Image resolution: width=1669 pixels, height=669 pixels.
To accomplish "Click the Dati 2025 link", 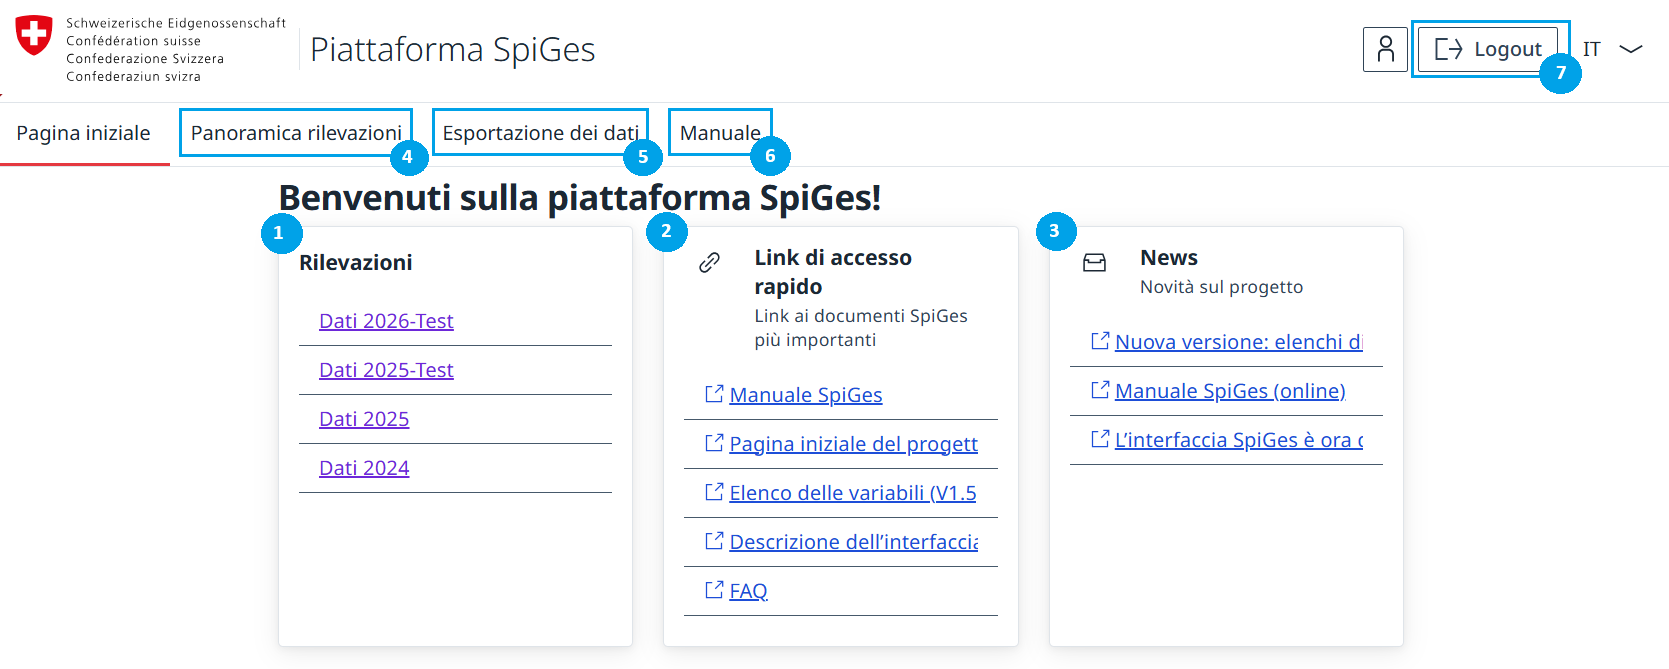I will pos(364,419).
